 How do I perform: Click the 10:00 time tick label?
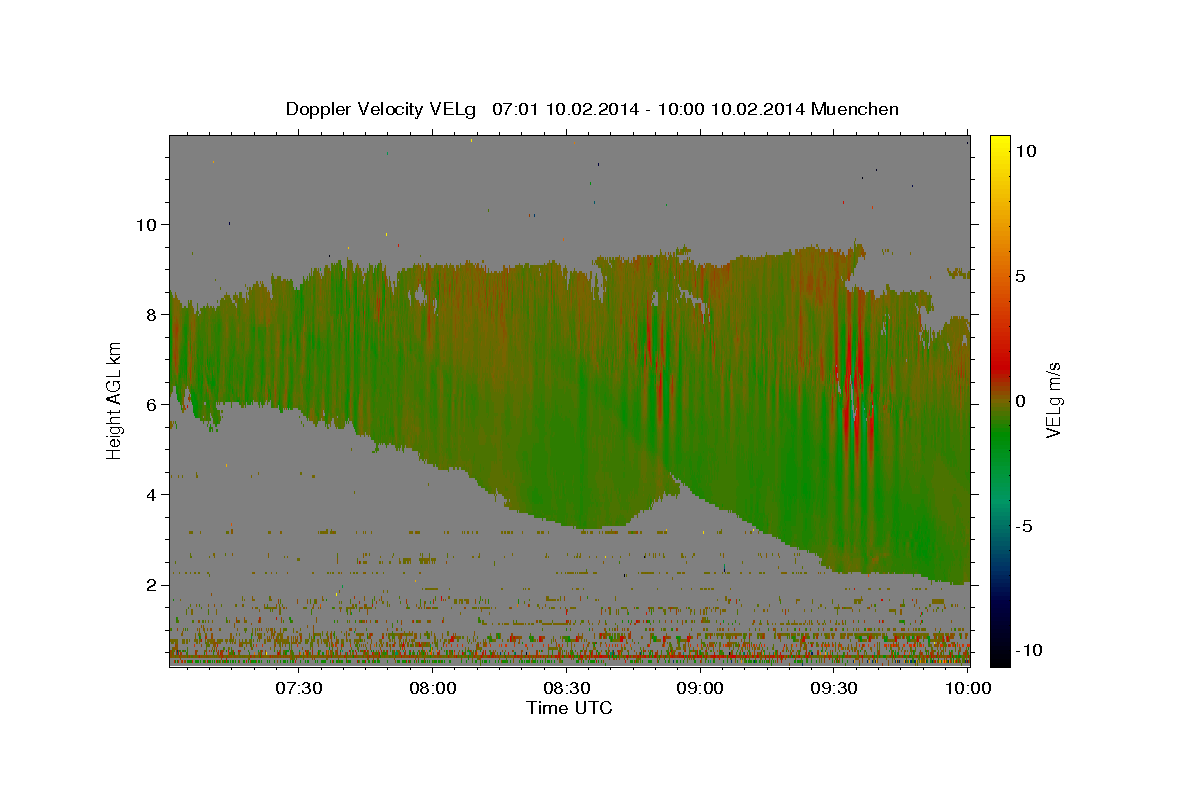(967, 688)
